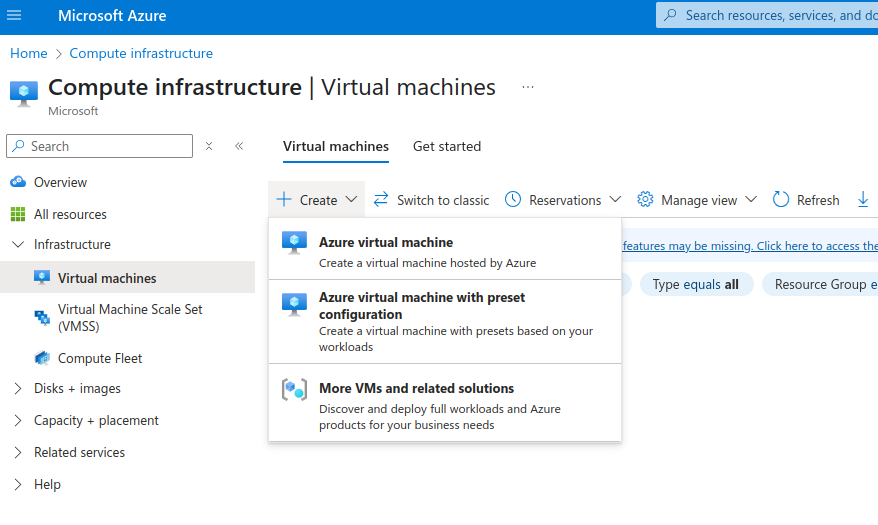Click the Compute infrastructure header icon

tap(24, 92)
